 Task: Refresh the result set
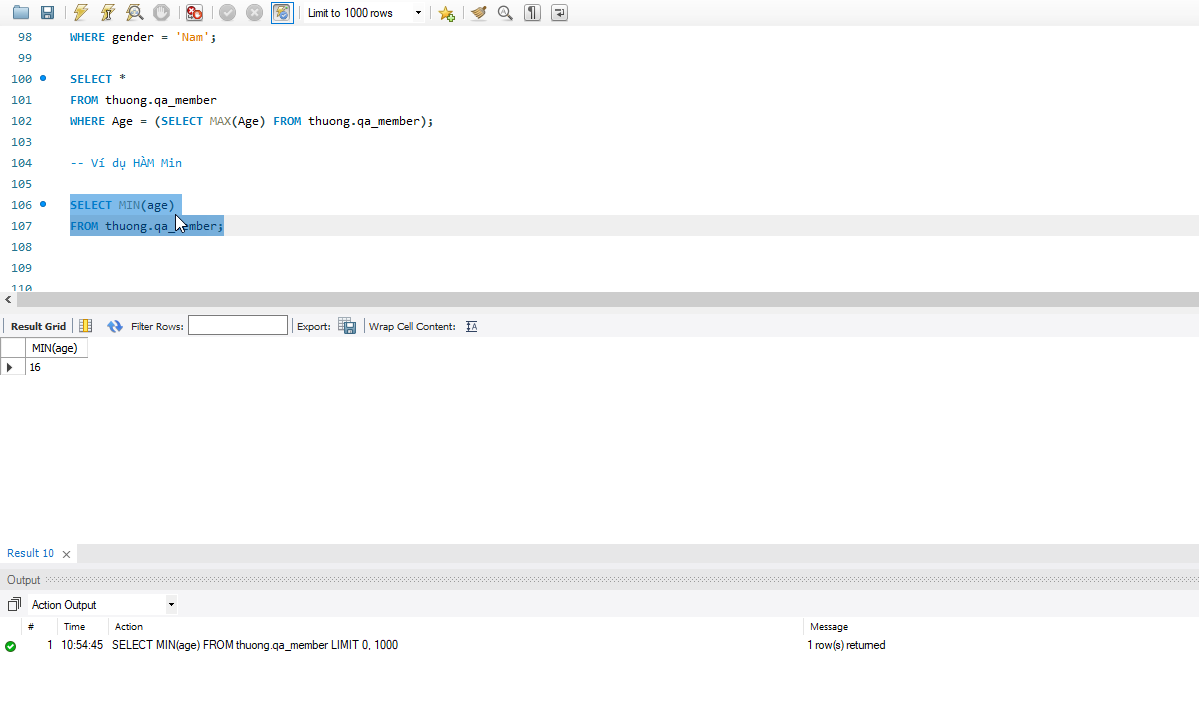pos(115,326)
